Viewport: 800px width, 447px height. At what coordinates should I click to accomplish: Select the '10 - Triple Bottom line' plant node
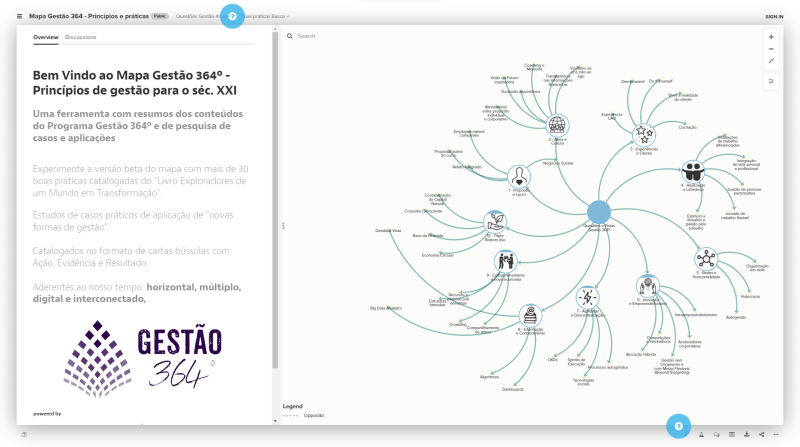495,222
